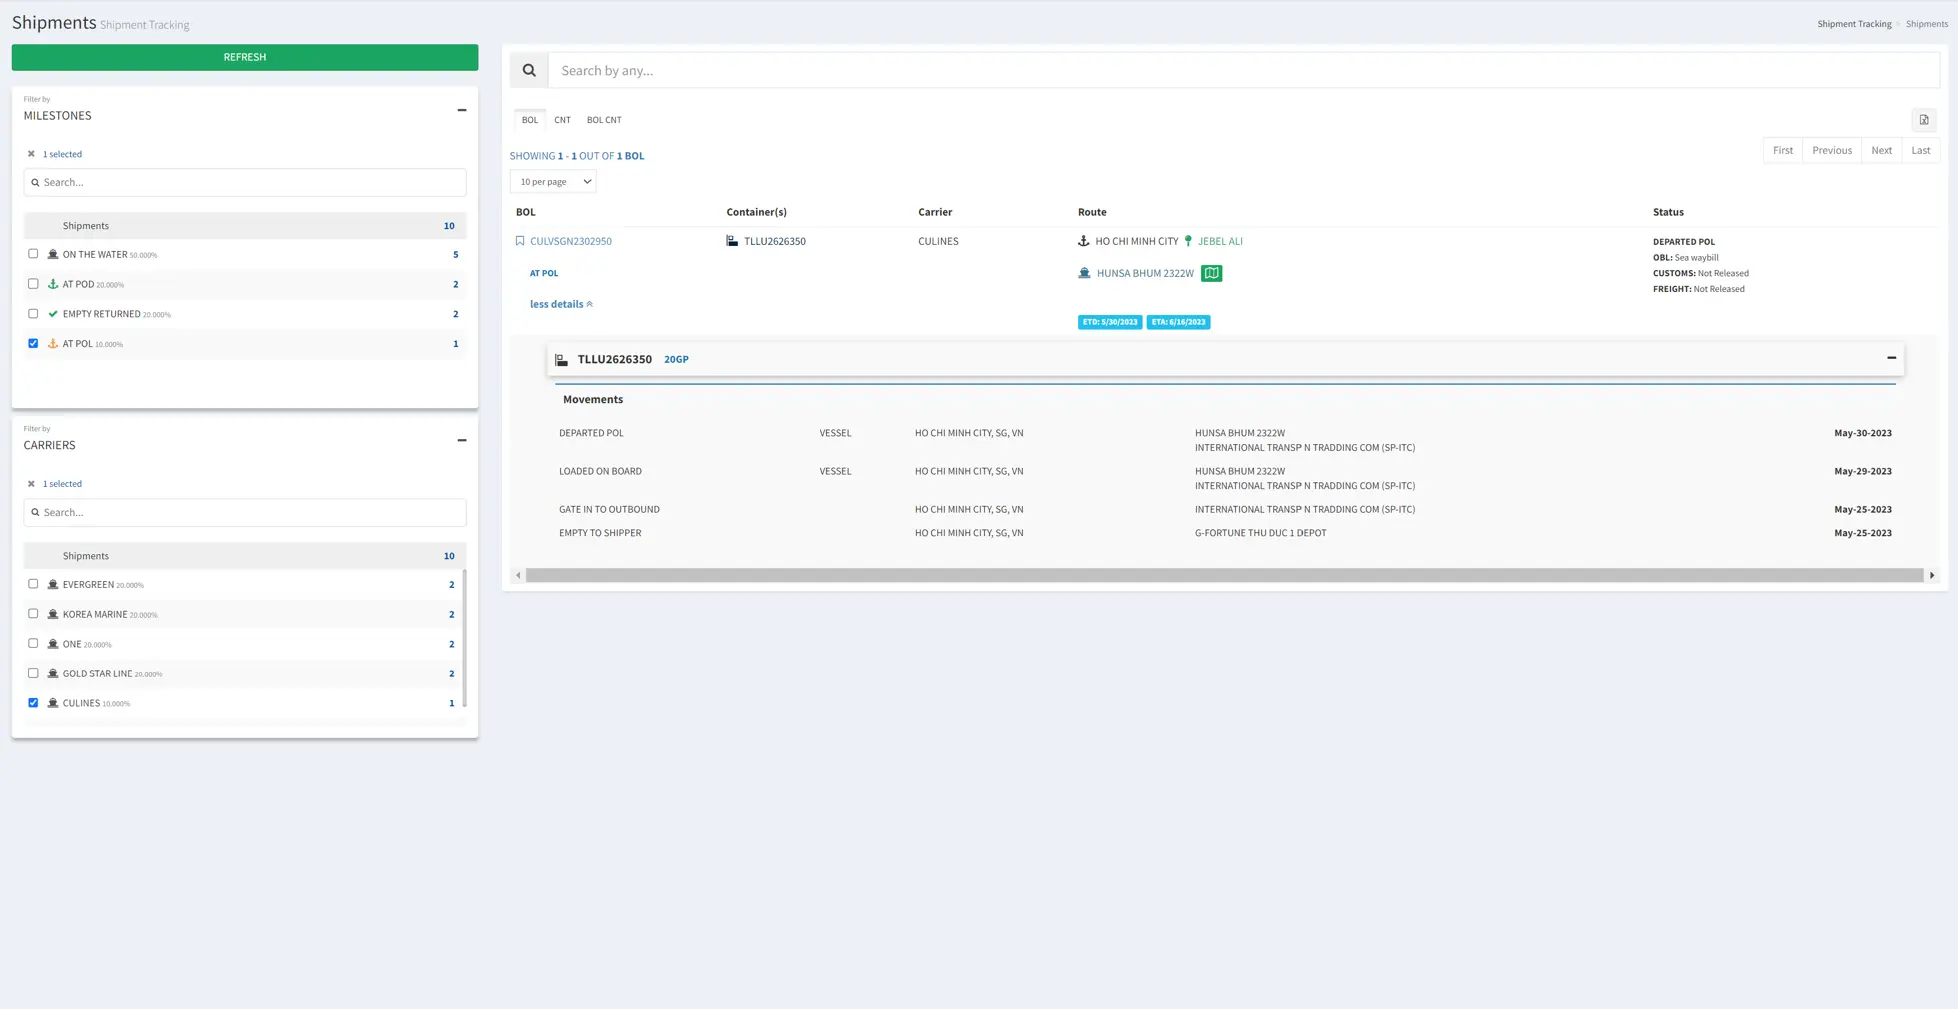This screenshot has width=1958, height=1009.
Task: Click the EMPTY TO SHIPPER movement row
Action: 1225,533
